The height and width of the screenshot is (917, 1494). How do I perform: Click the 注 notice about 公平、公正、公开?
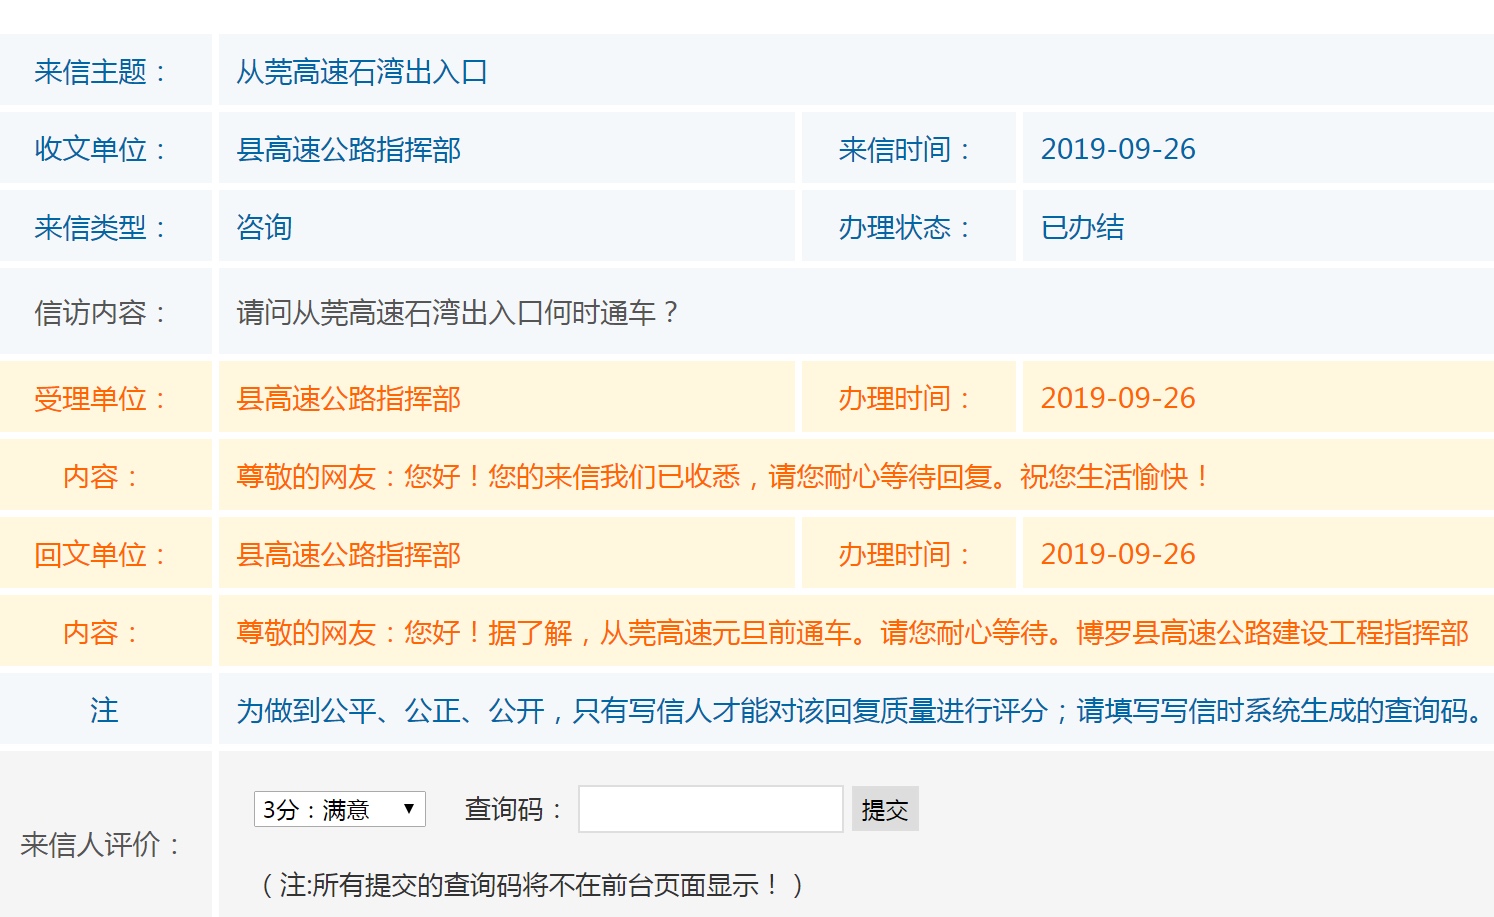coord(860,711)
